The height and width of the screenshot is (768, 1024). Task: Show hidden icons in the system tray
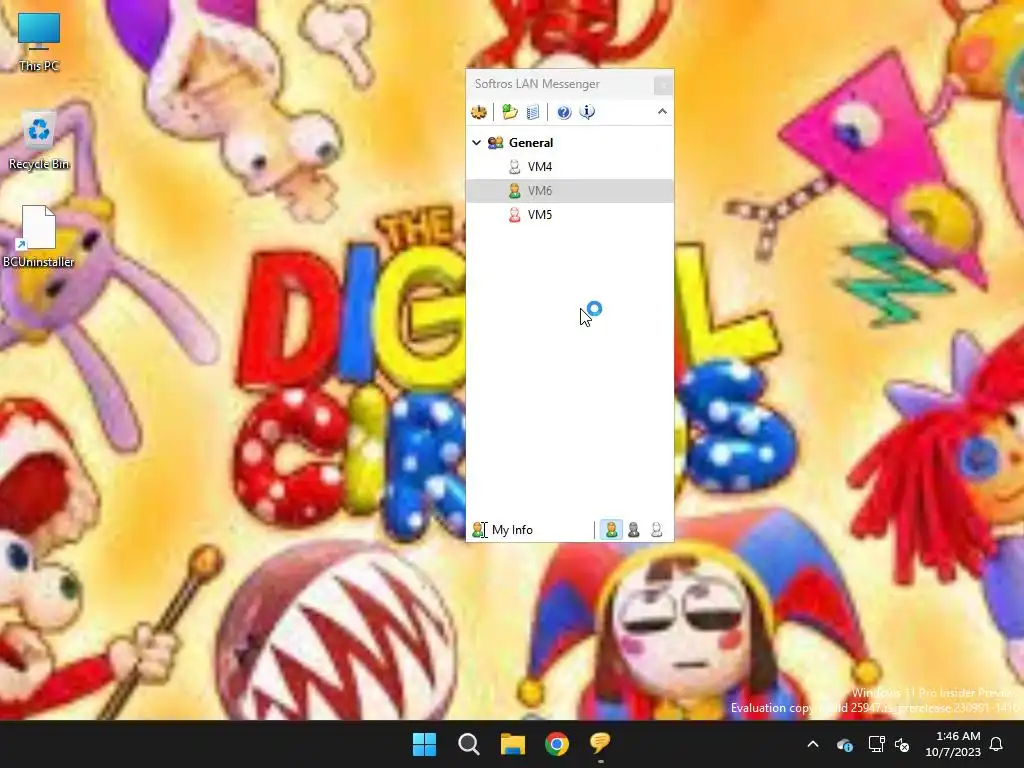(813, 744)
